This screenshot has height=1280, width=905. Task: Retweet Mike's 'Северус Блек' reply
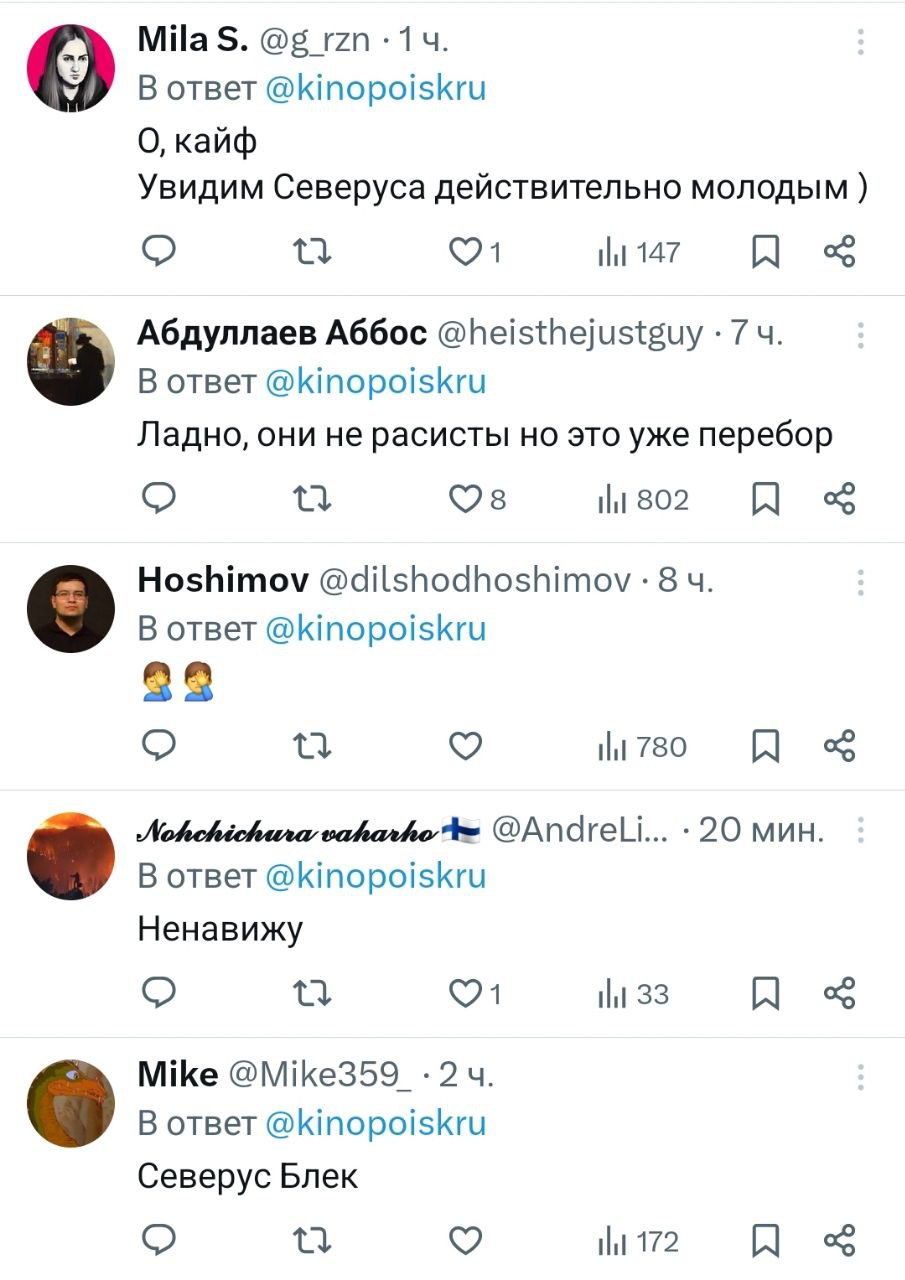(311, 1241)
